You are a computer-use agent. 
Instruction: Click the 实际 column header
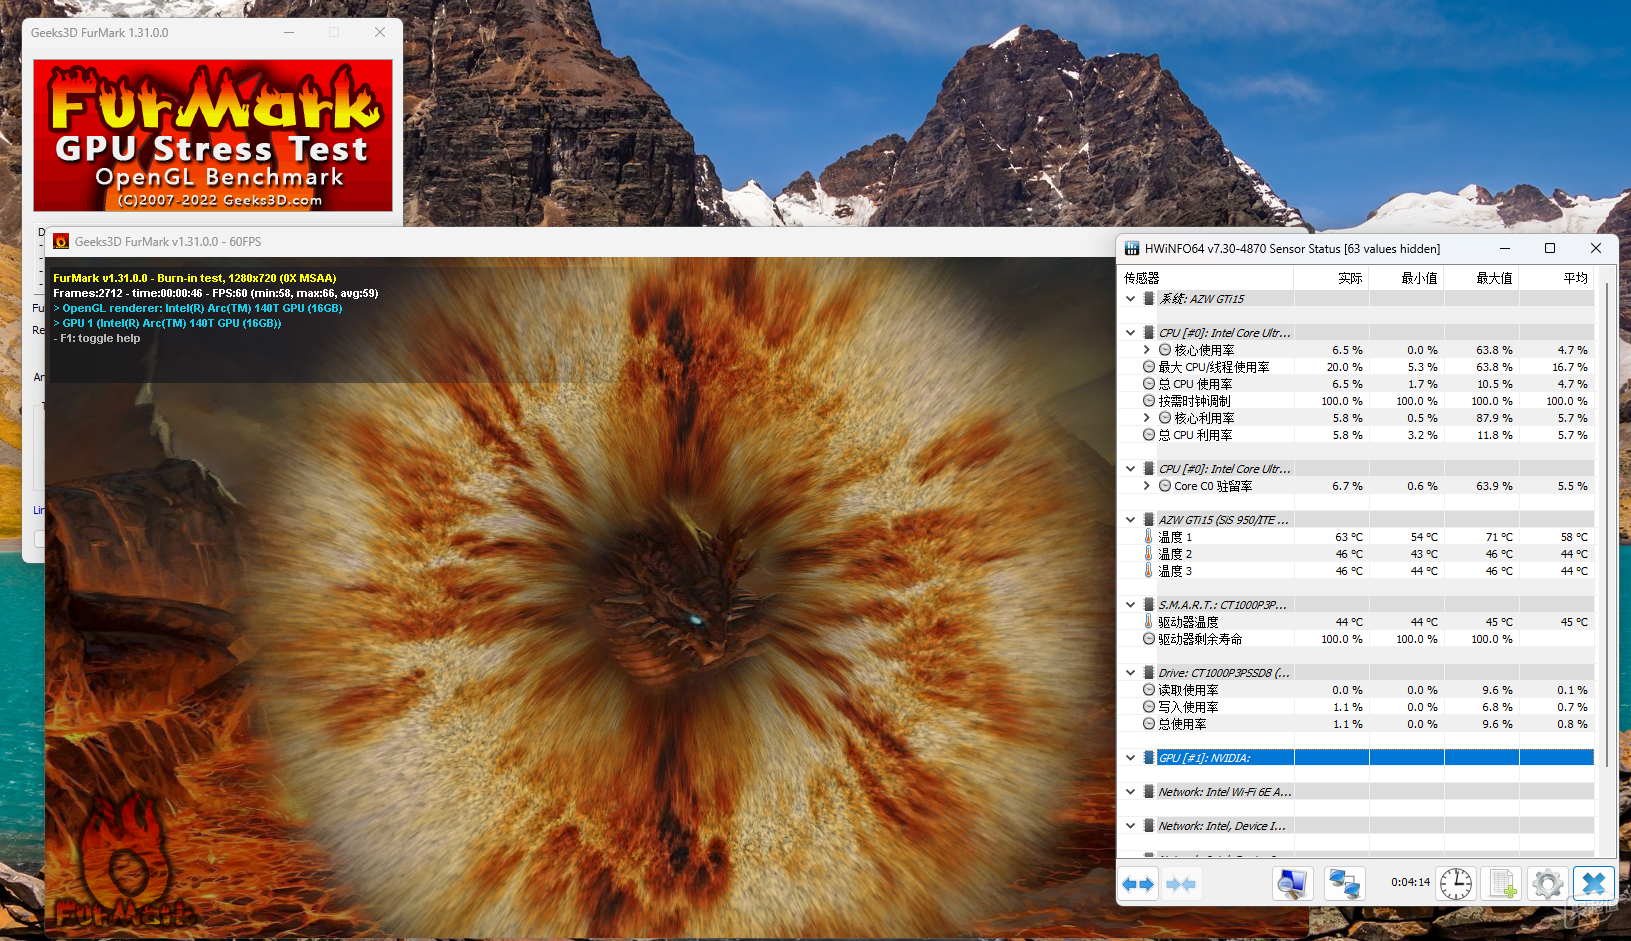point(1332,278)
